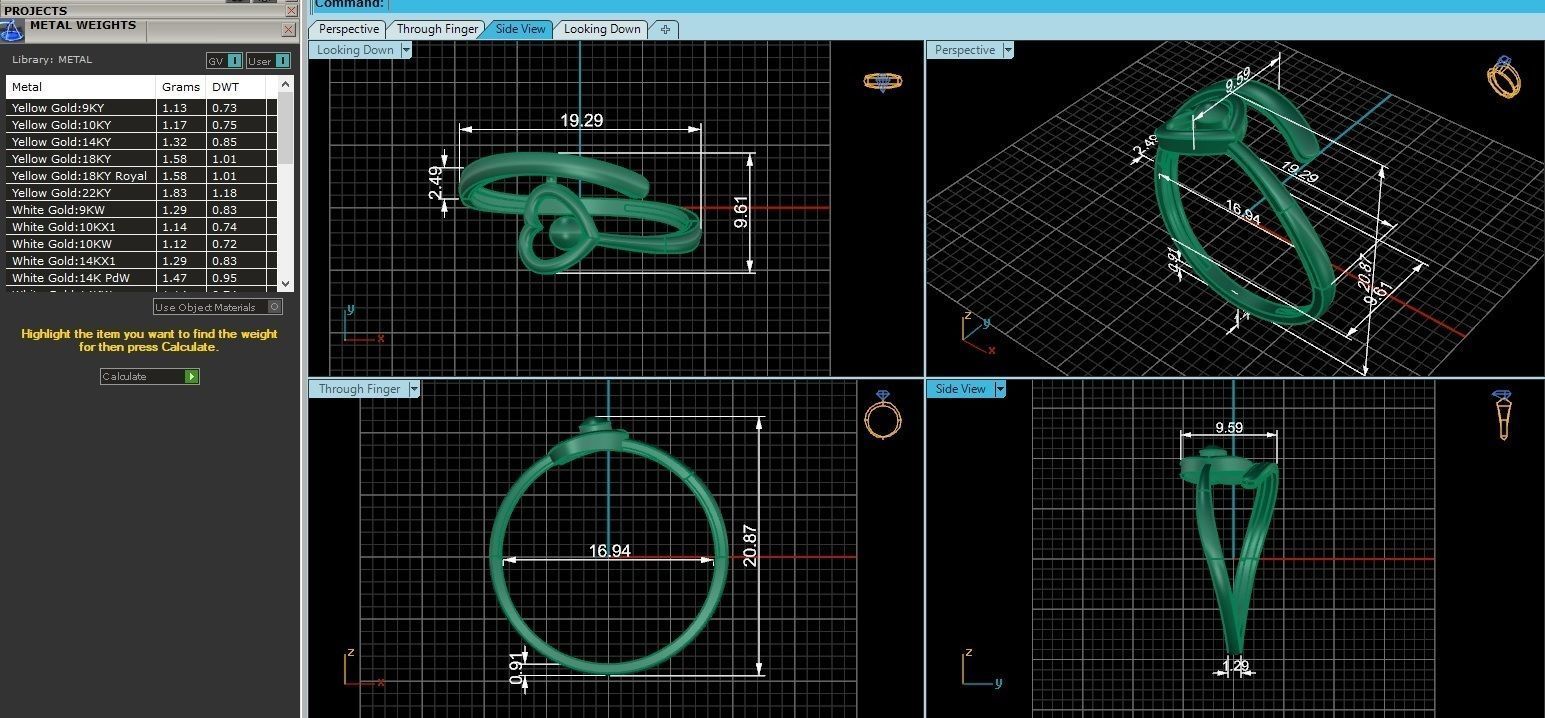The width and height of the screenshot is (1545, 718).
Task: Click the 9.59 dimension in Side View
Action: pyautogui.click(x=1229, y=427)
